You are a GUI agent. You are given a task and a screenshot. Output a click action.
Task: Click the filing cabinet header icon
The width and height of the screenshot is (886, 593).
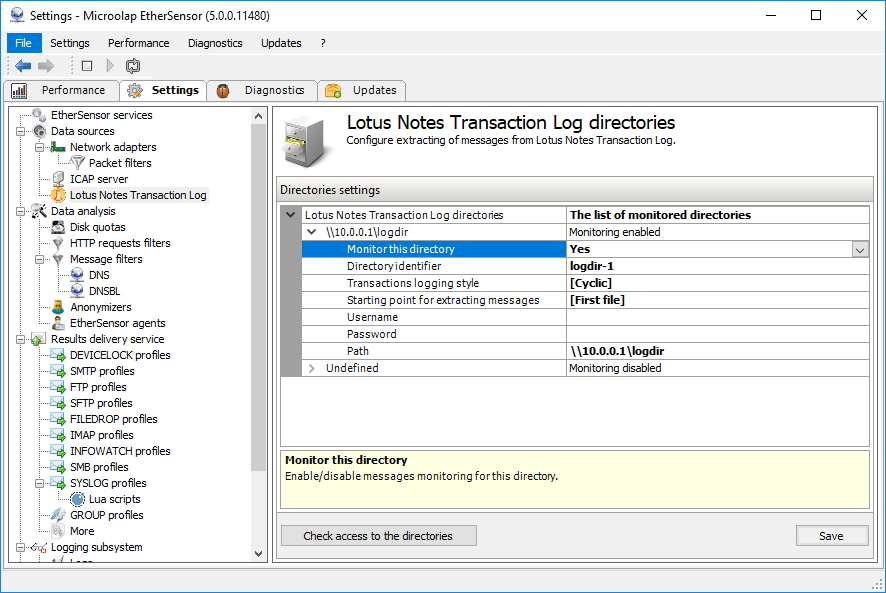coord(305,141)
